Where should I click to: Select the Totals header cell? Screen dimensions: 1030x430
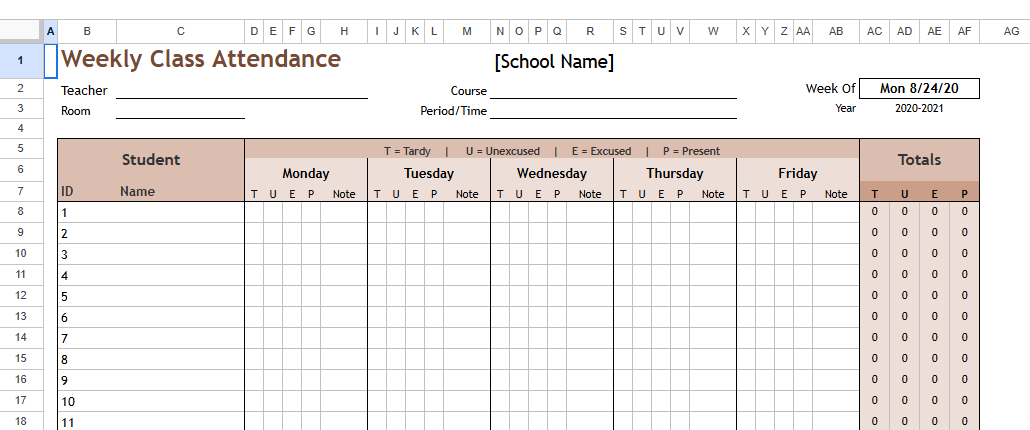pyautogui.click(x=919, y=160)
